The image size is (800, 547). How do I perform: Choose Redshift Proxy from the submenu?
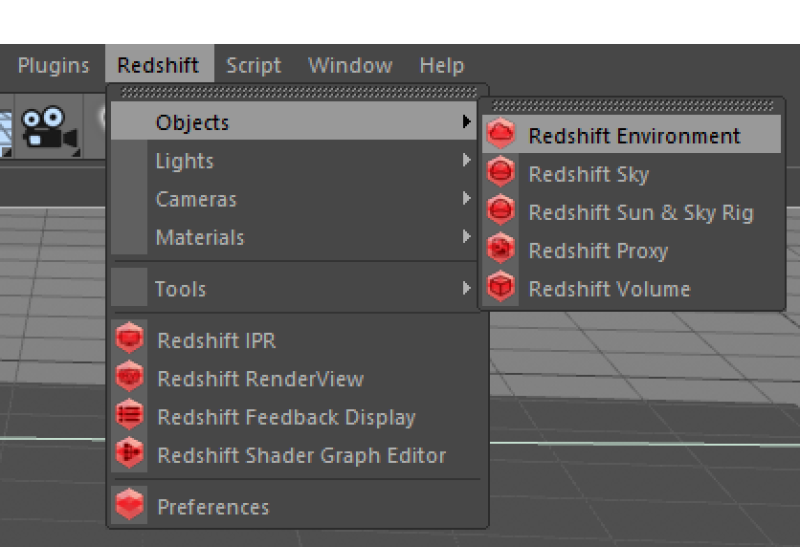[631, 250]
